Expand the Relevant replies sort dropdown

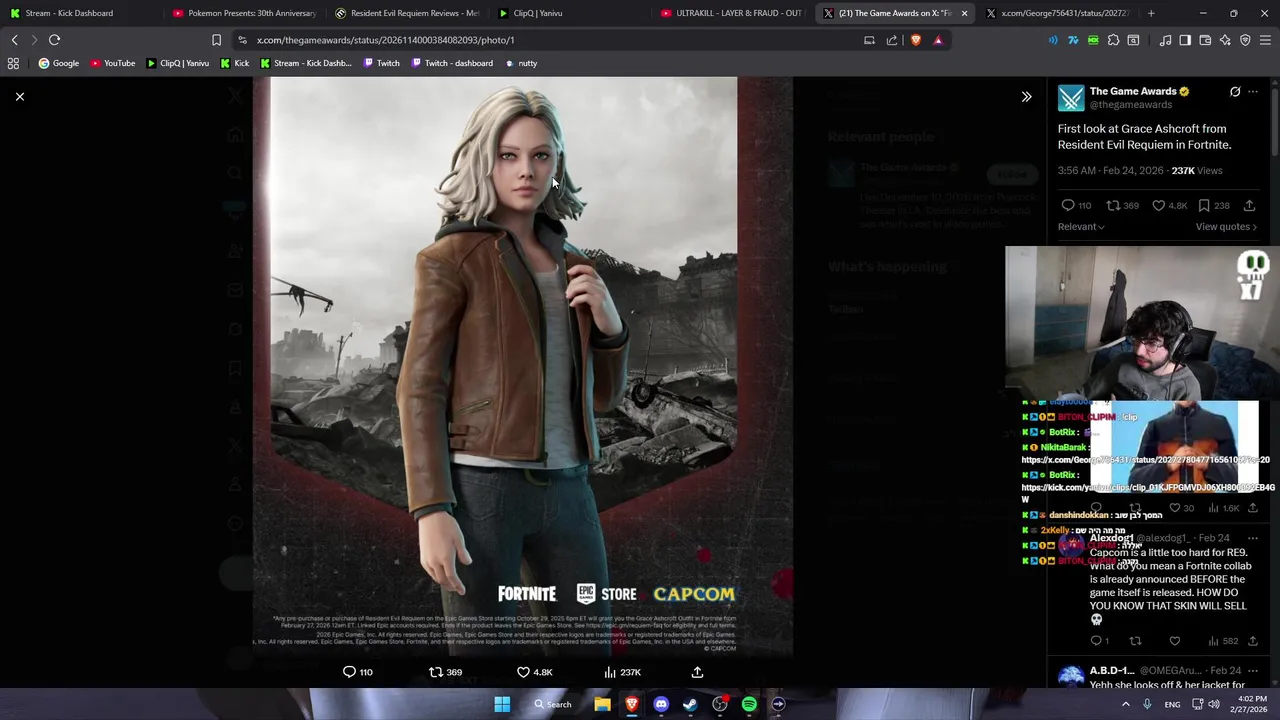tap(1081, 227)
